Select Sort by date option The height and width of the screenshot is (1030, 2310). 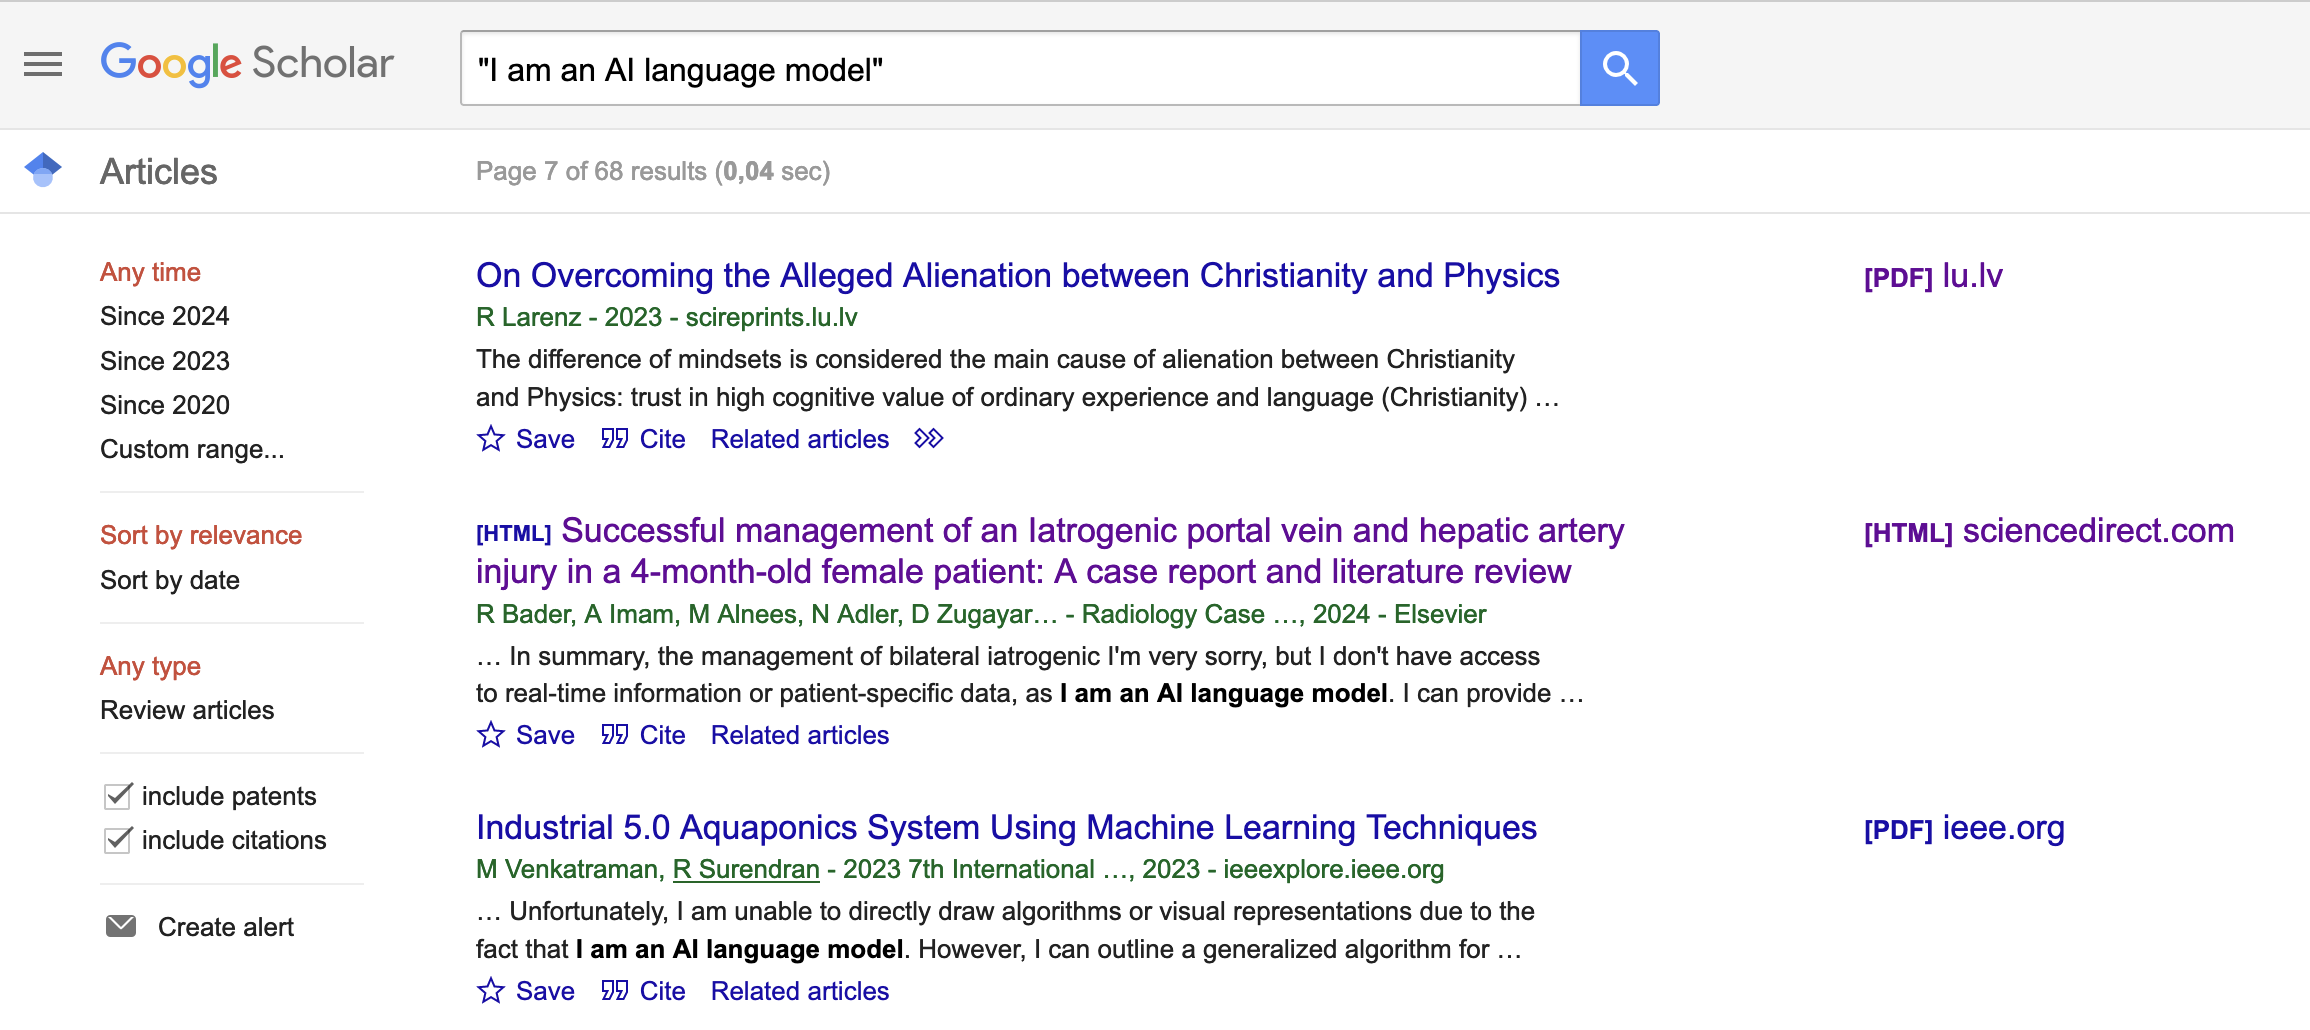click(170, 580)
